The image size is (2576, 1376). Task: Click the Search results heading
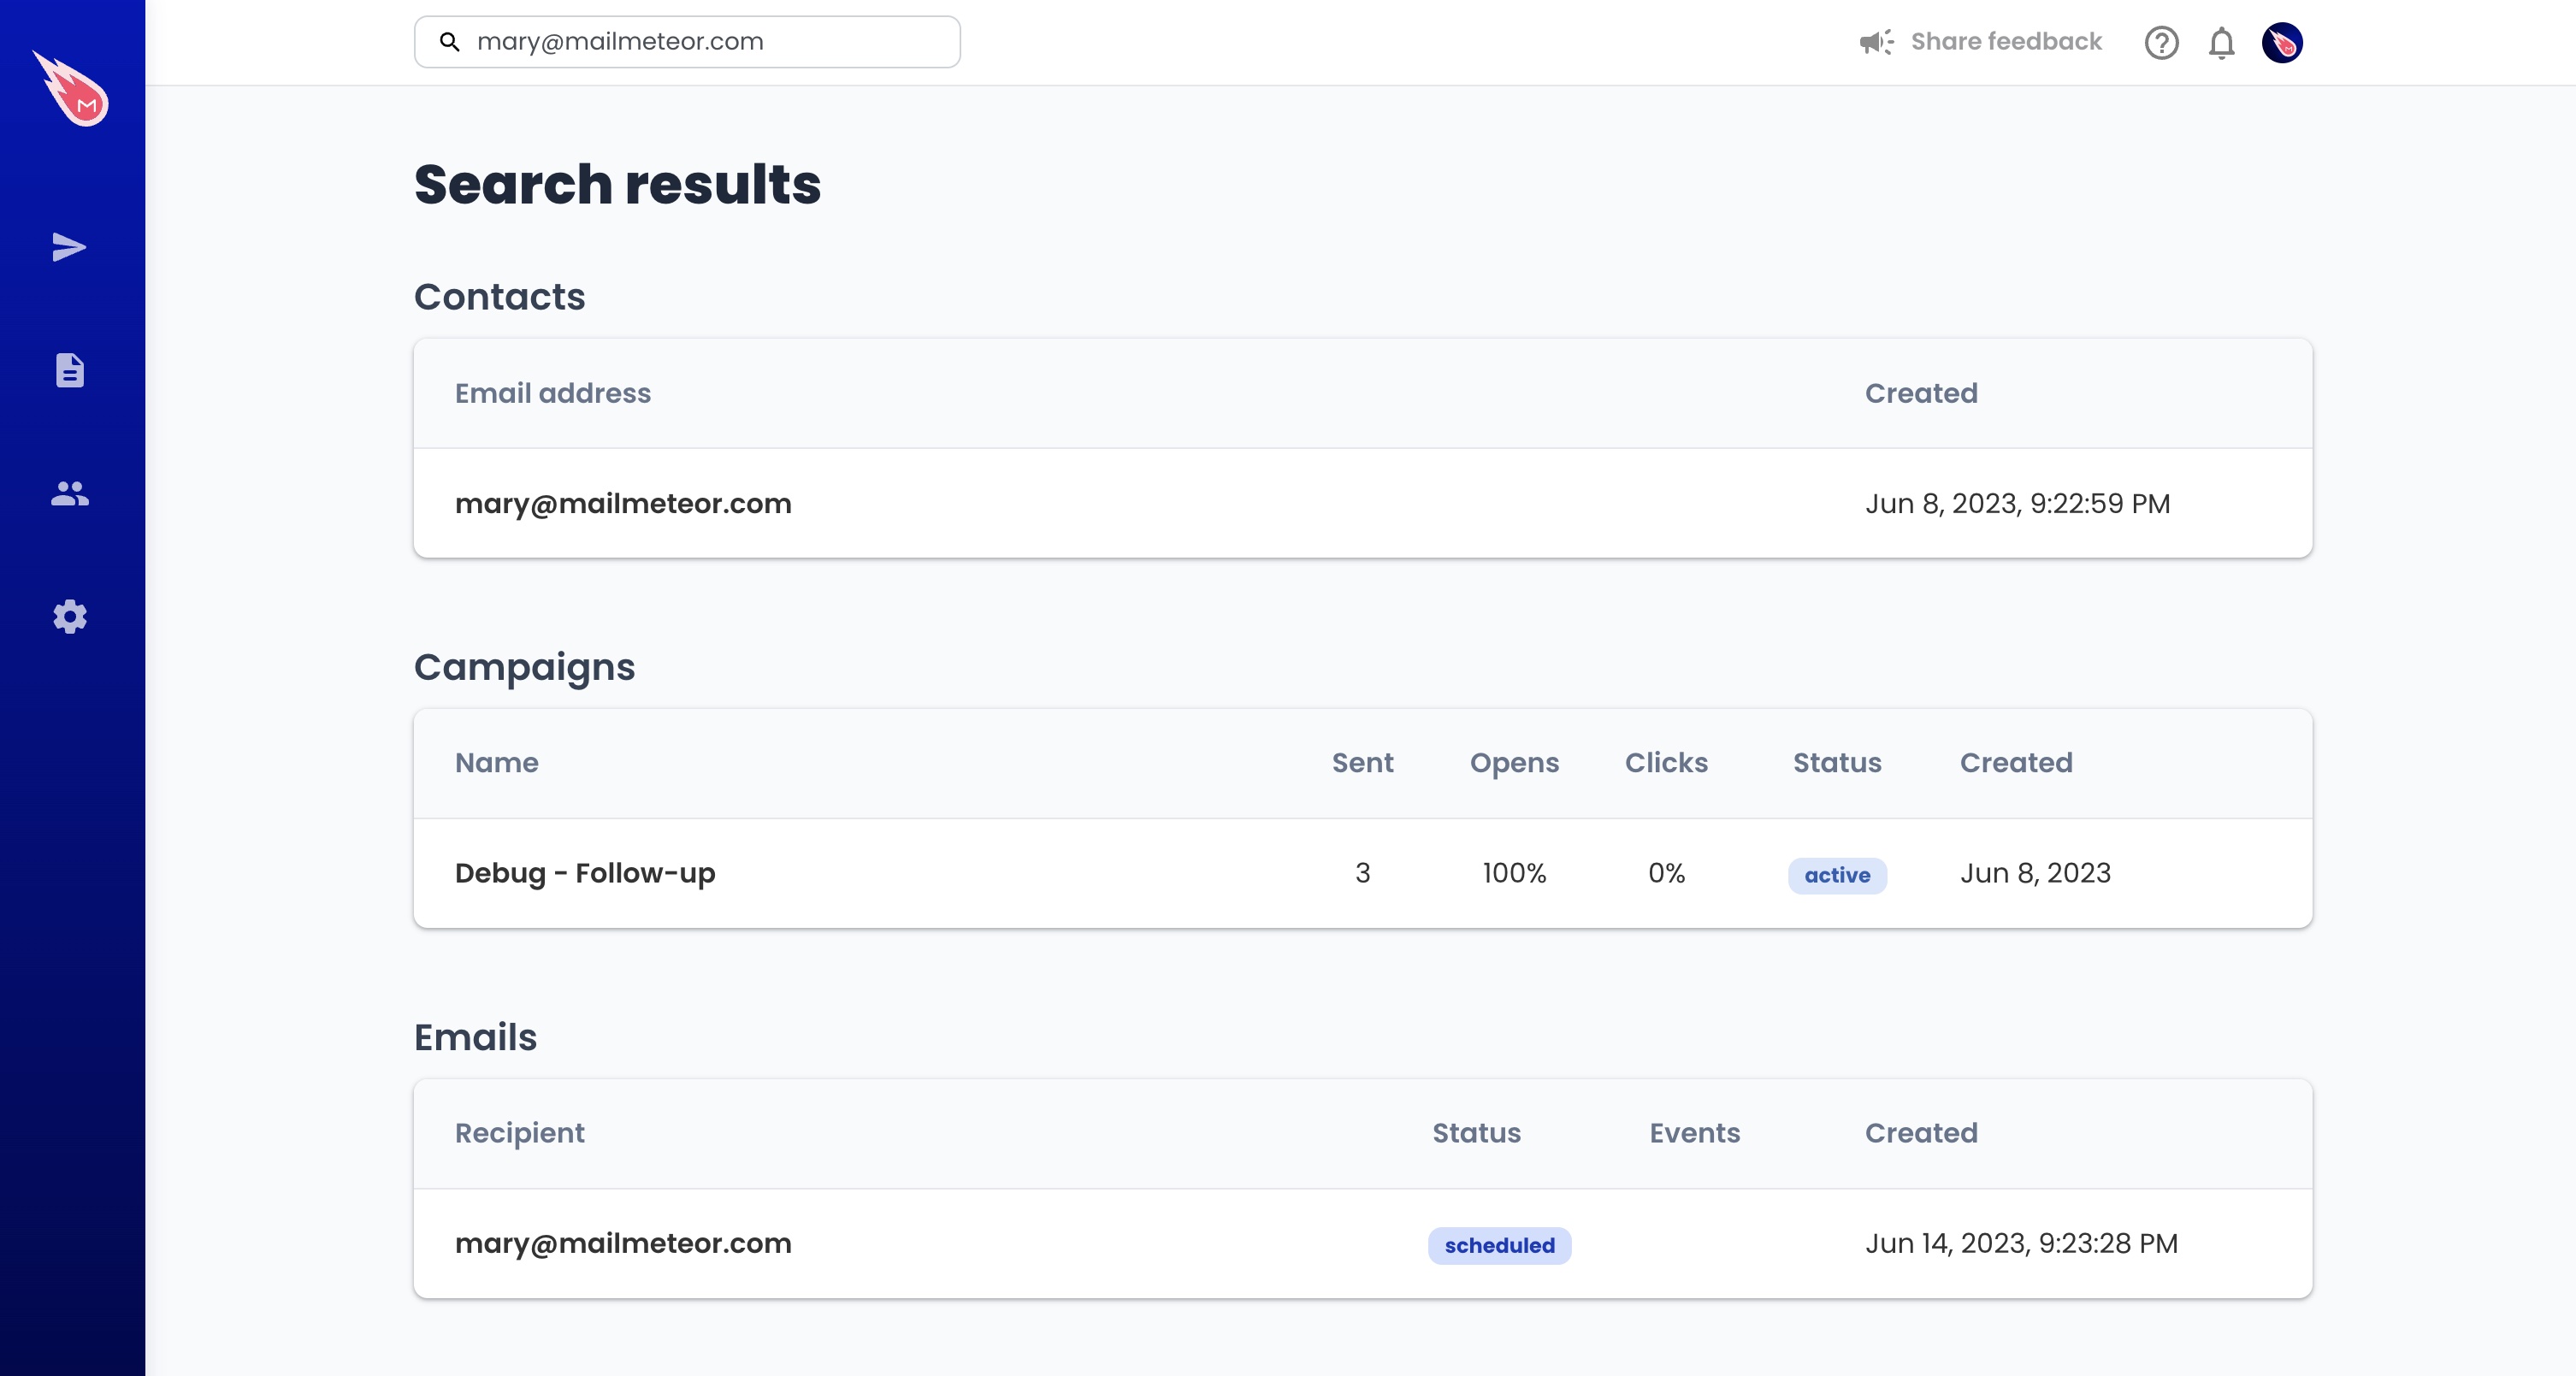[x=617, y=184]
